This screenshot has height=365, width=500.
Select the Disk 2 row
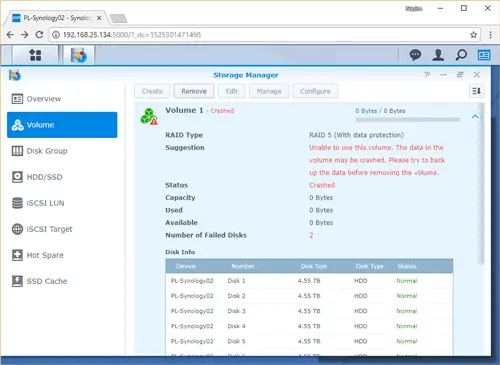[x=309, y=296]
